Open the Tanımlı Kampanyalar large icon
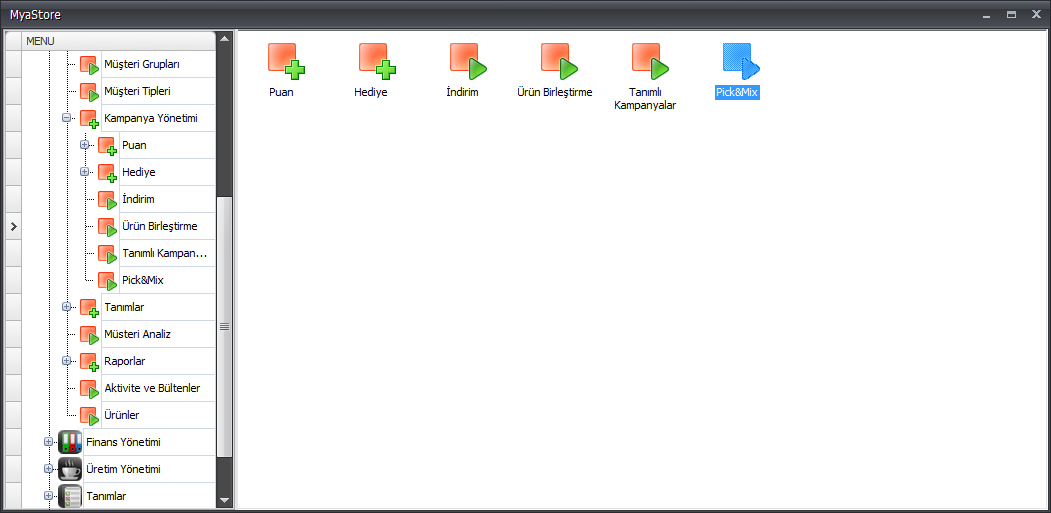1051x513 pixels. tap(649, 61)
